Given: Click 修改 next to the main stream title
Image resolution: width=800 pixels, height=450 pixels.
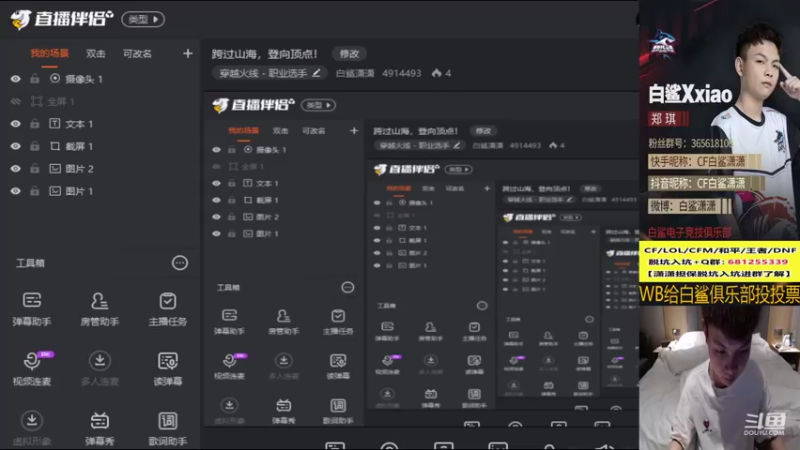Looking at the screenshot, I should [x=349, y=54].
